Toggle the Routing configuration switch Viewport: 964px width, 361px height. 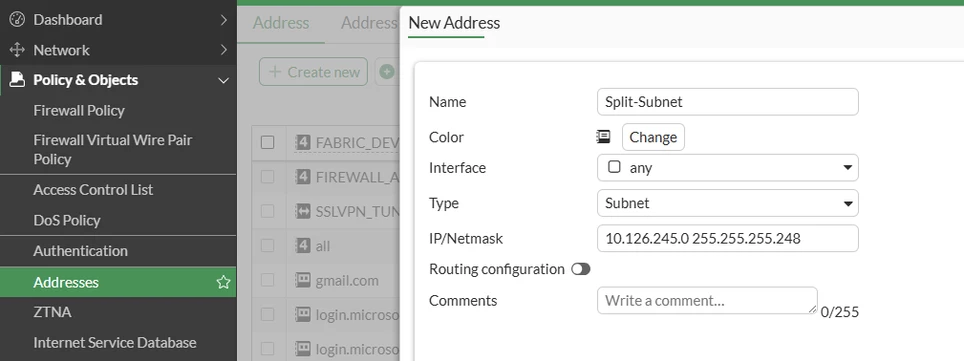tap(580, 269)
